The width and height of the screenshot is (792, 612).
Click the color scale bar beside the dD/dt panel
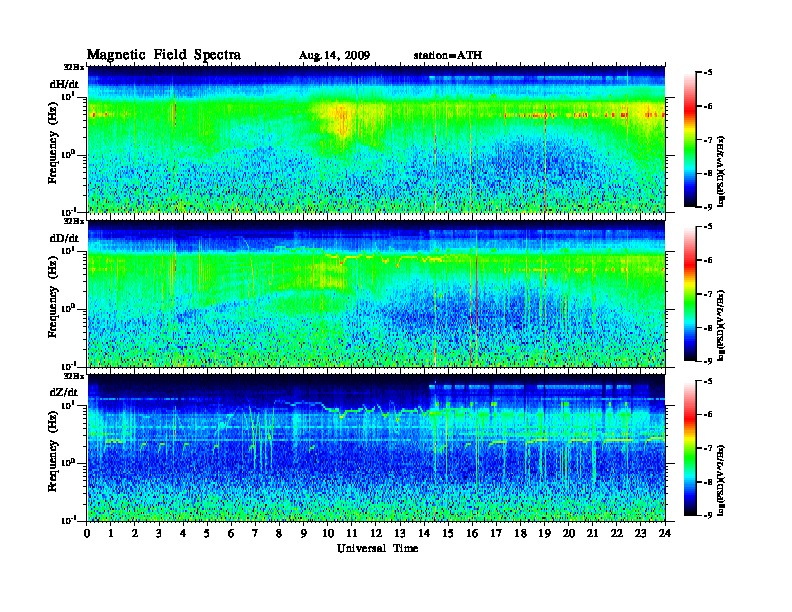click(690, 294)
